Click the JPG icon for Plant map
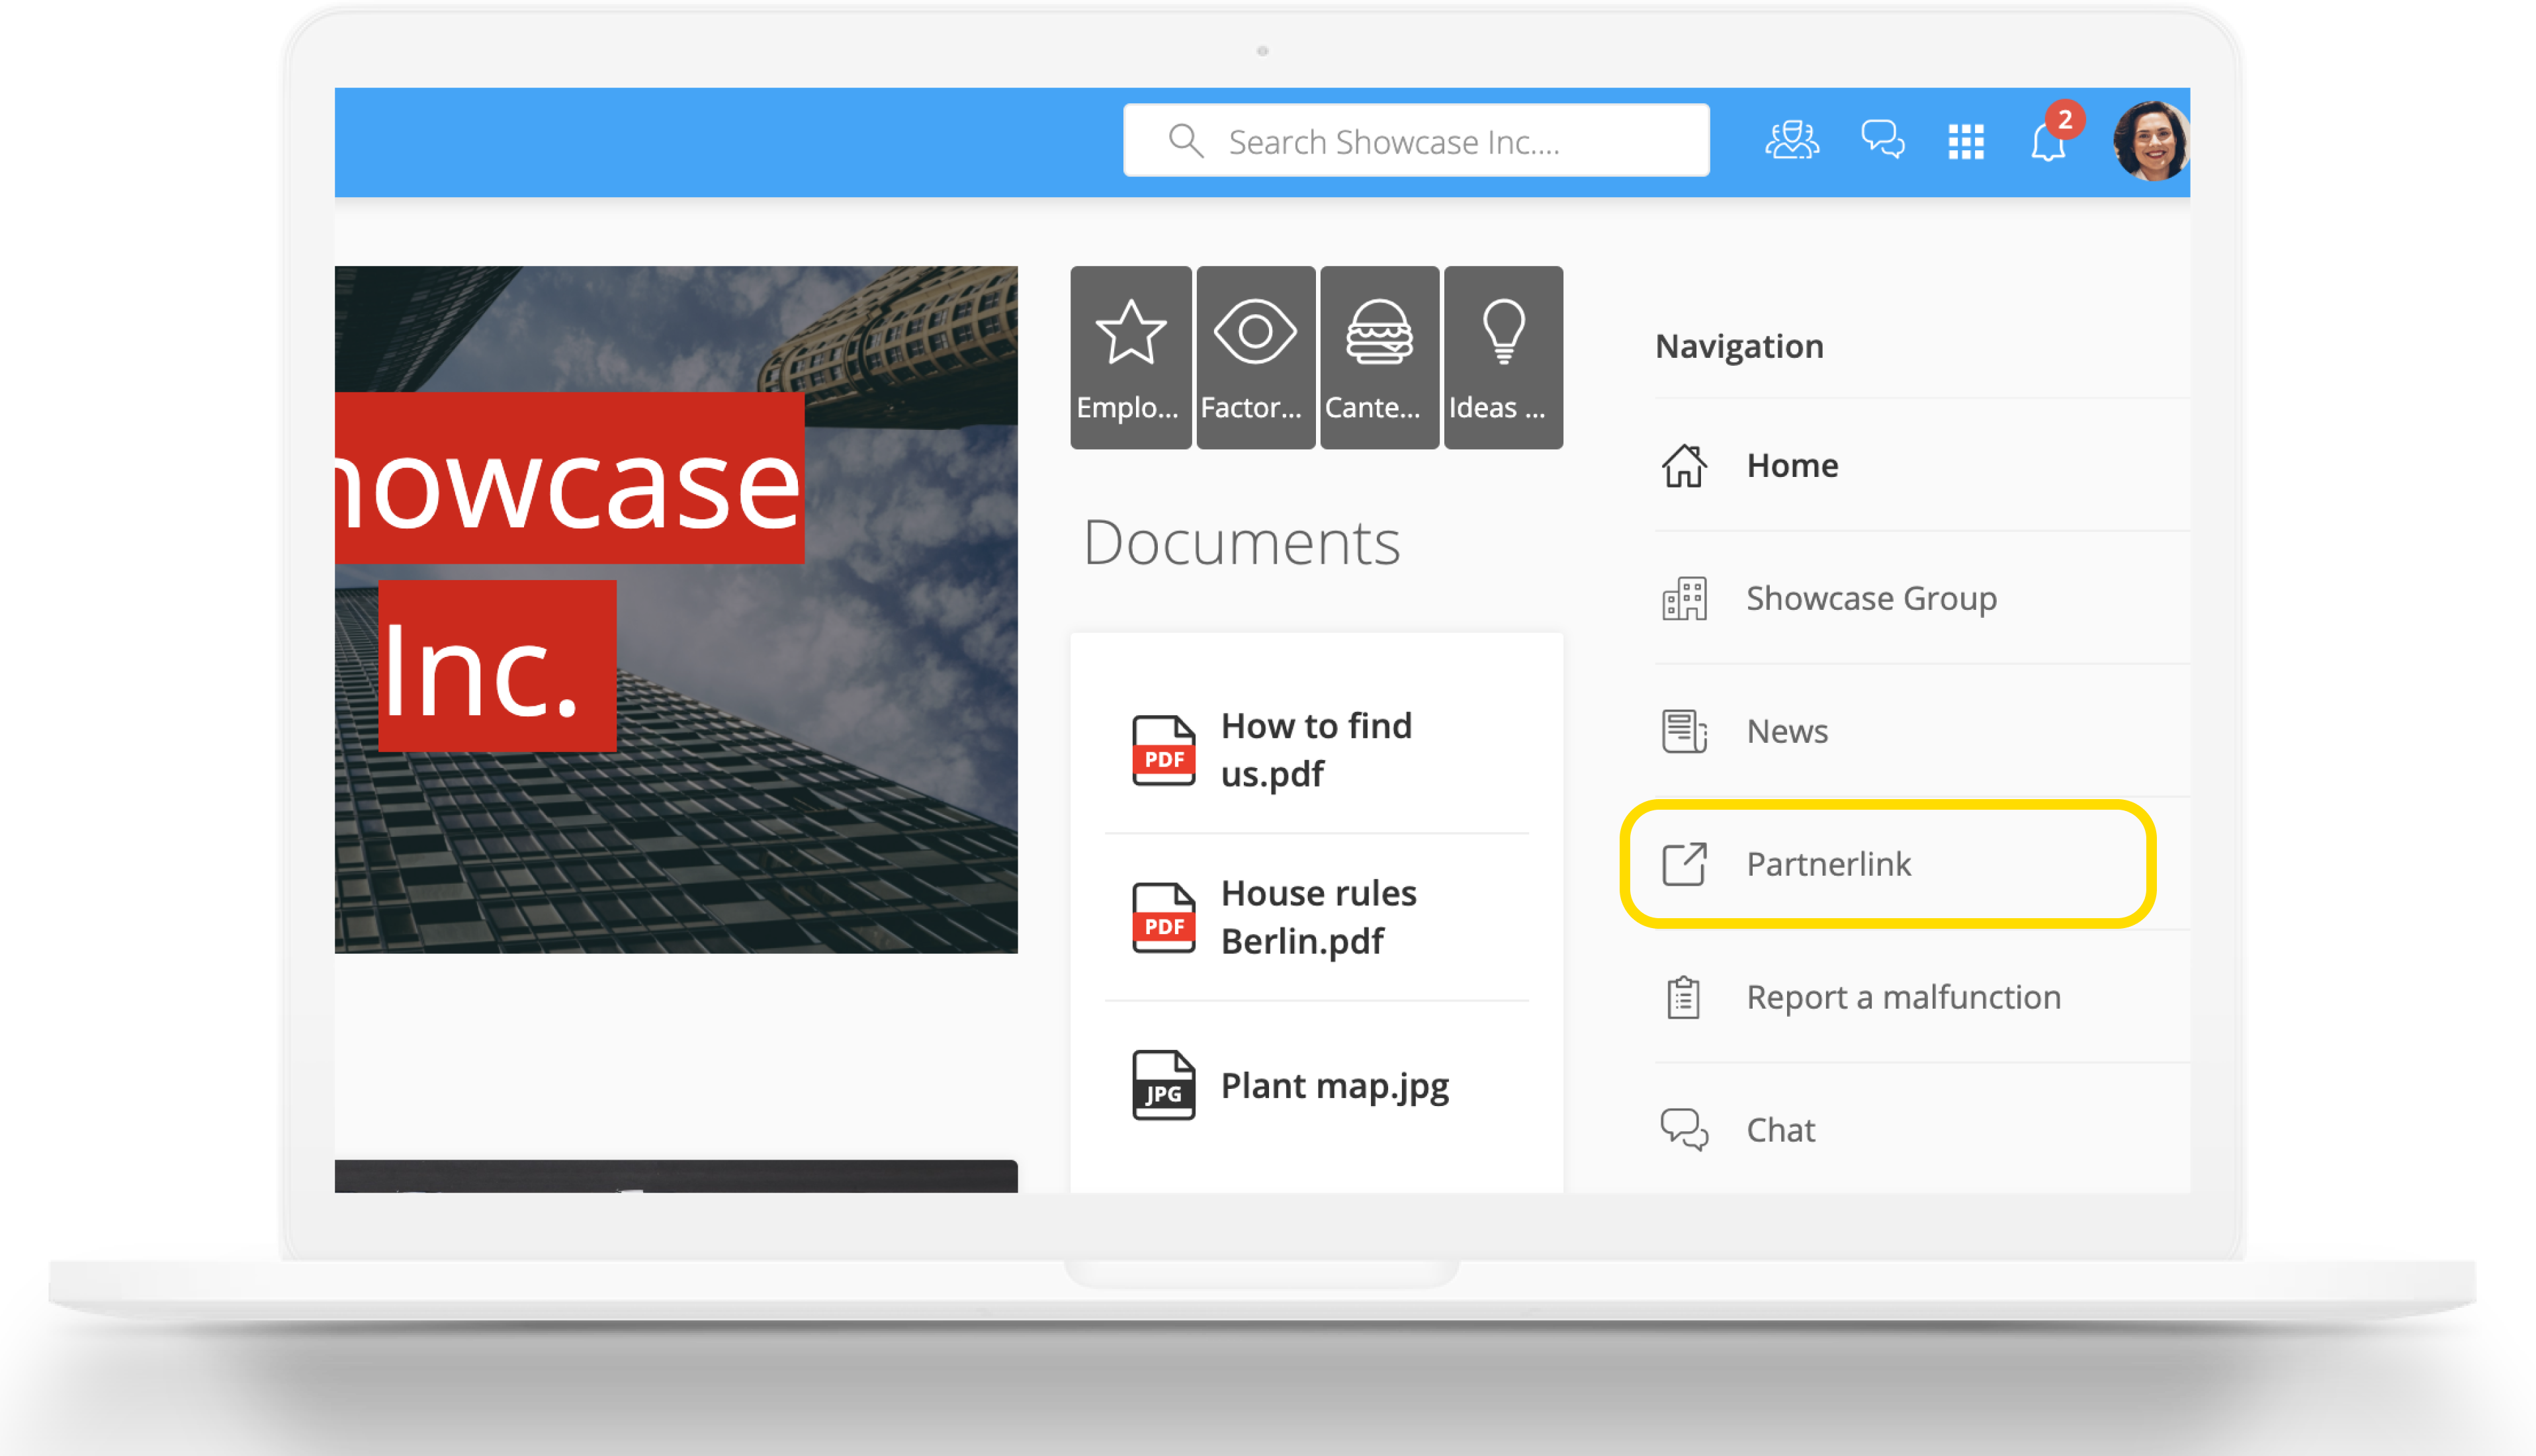The image size is (2536, 1456). click(1163, 1085)
